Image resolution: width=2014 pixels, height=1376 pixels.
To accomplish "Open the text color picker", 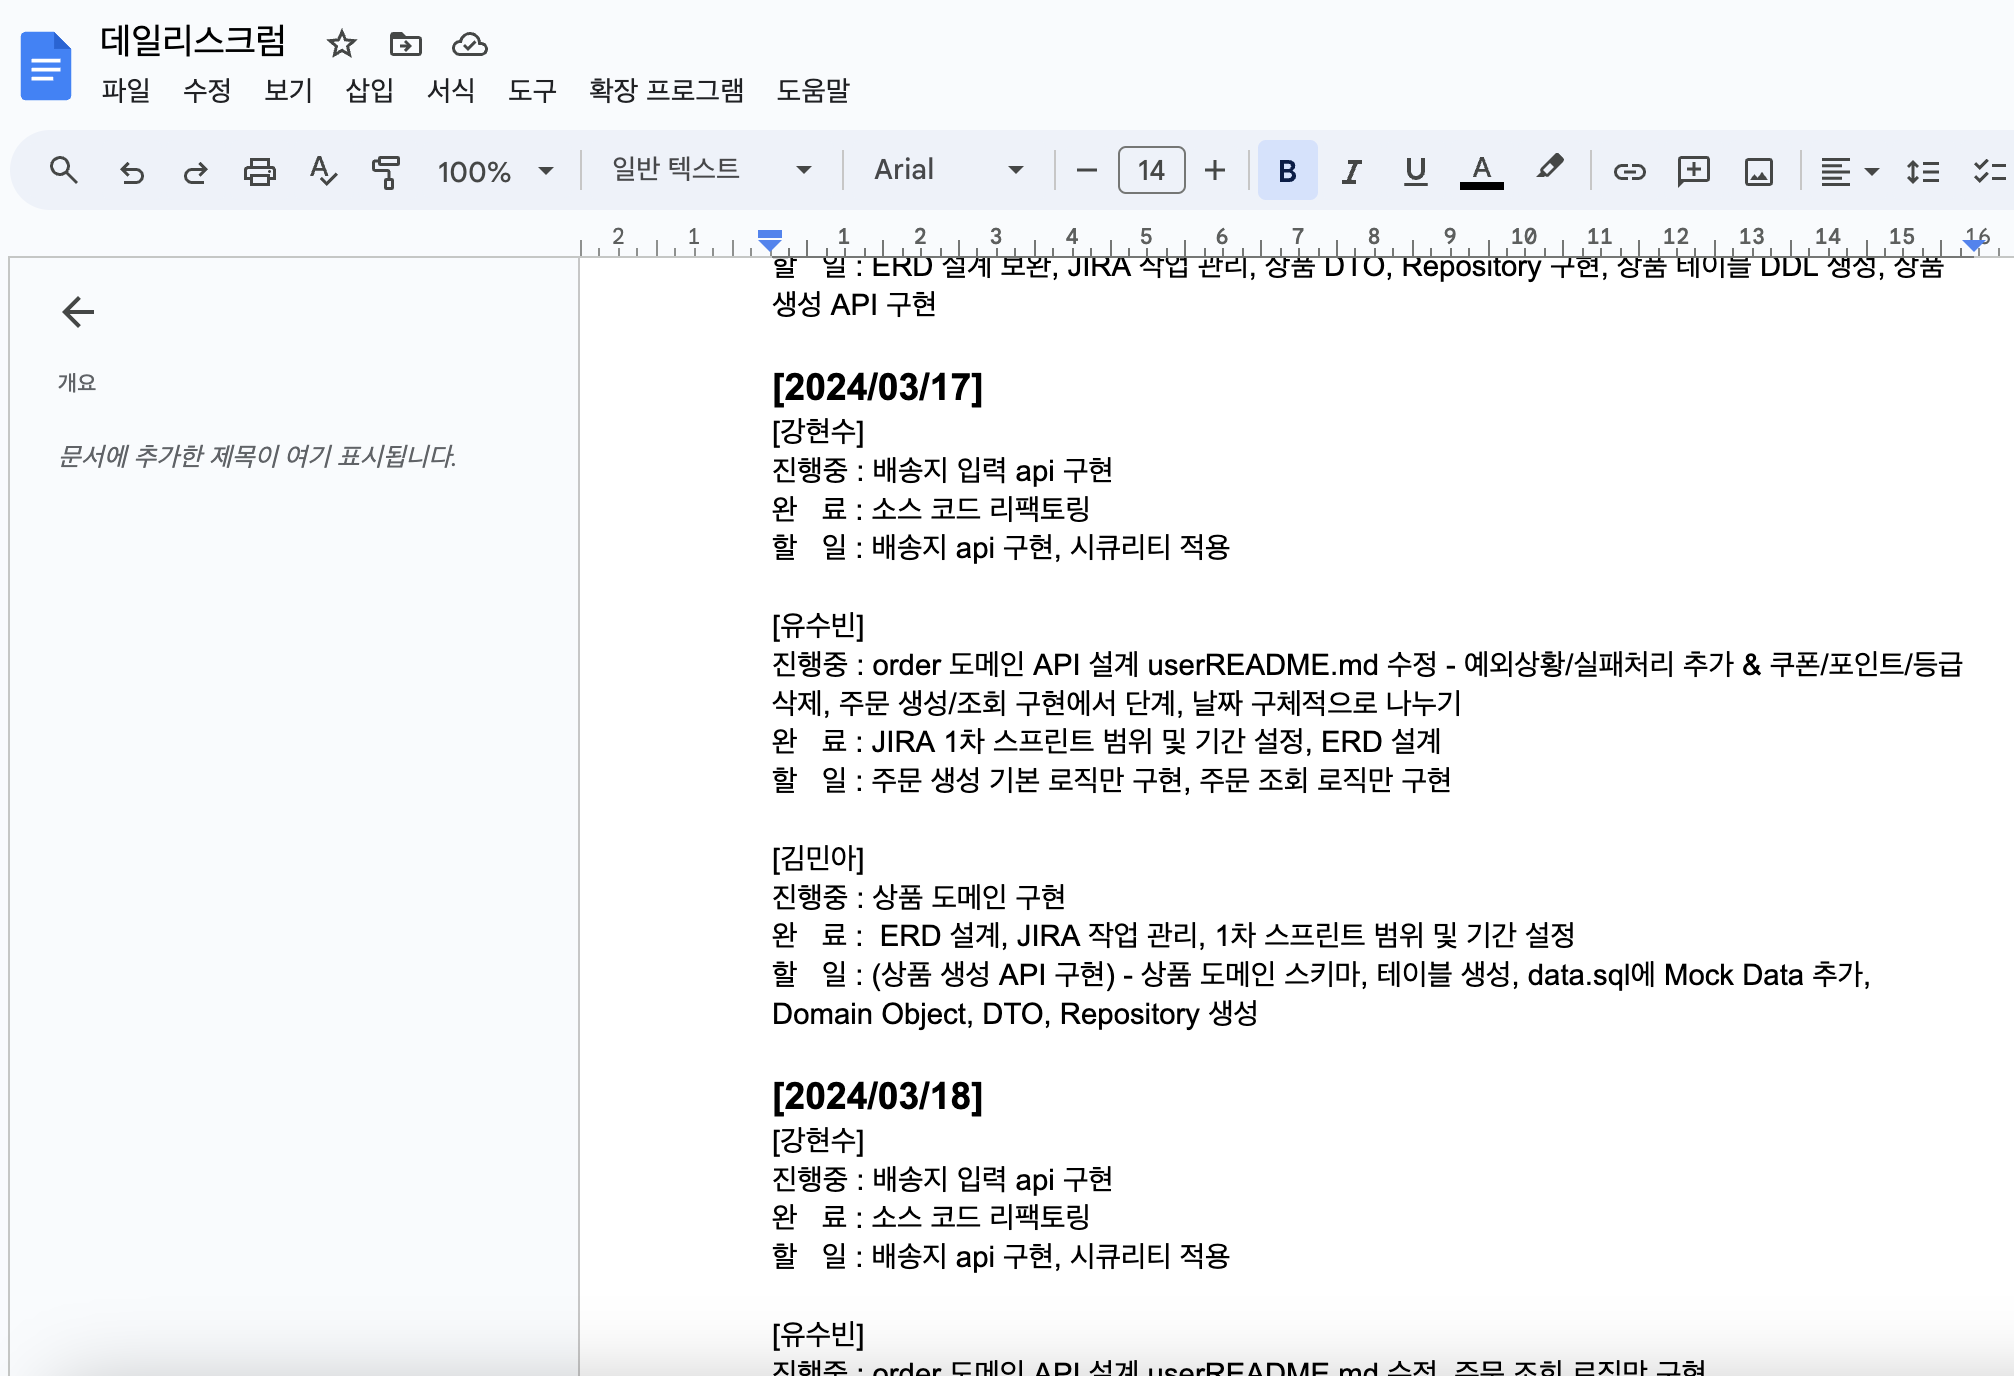I will click(x=1481, y=171).
